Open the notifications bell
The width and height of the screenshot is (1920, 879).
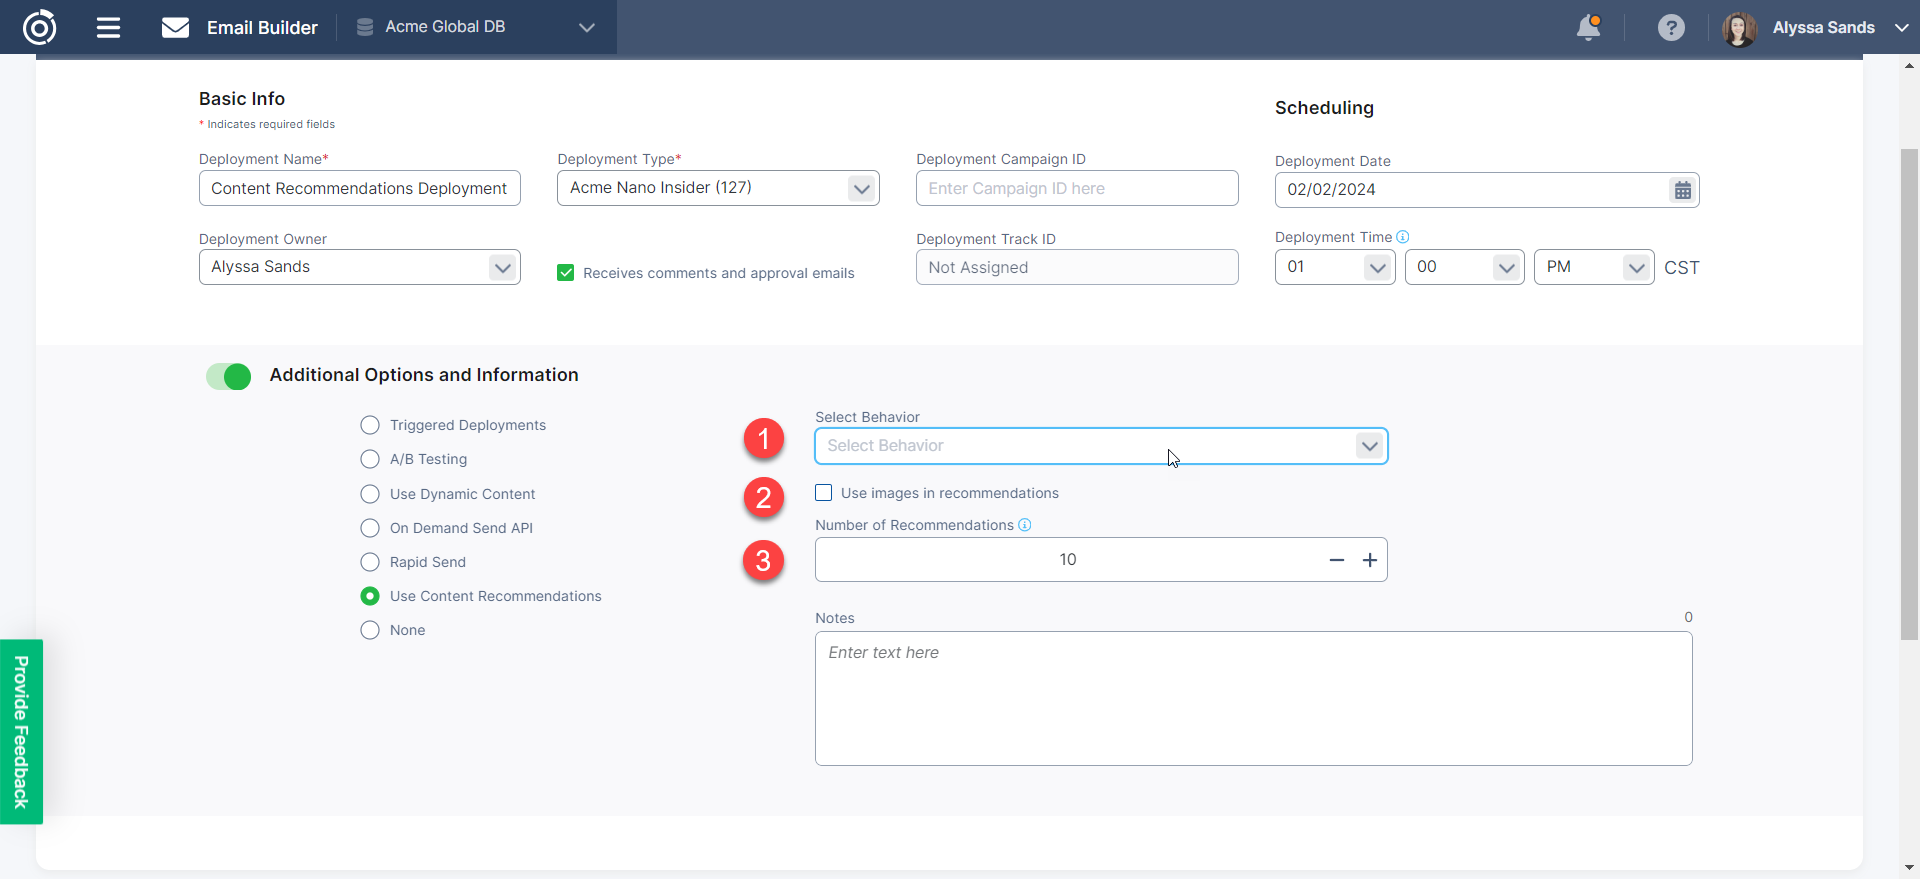[1588, 27]
